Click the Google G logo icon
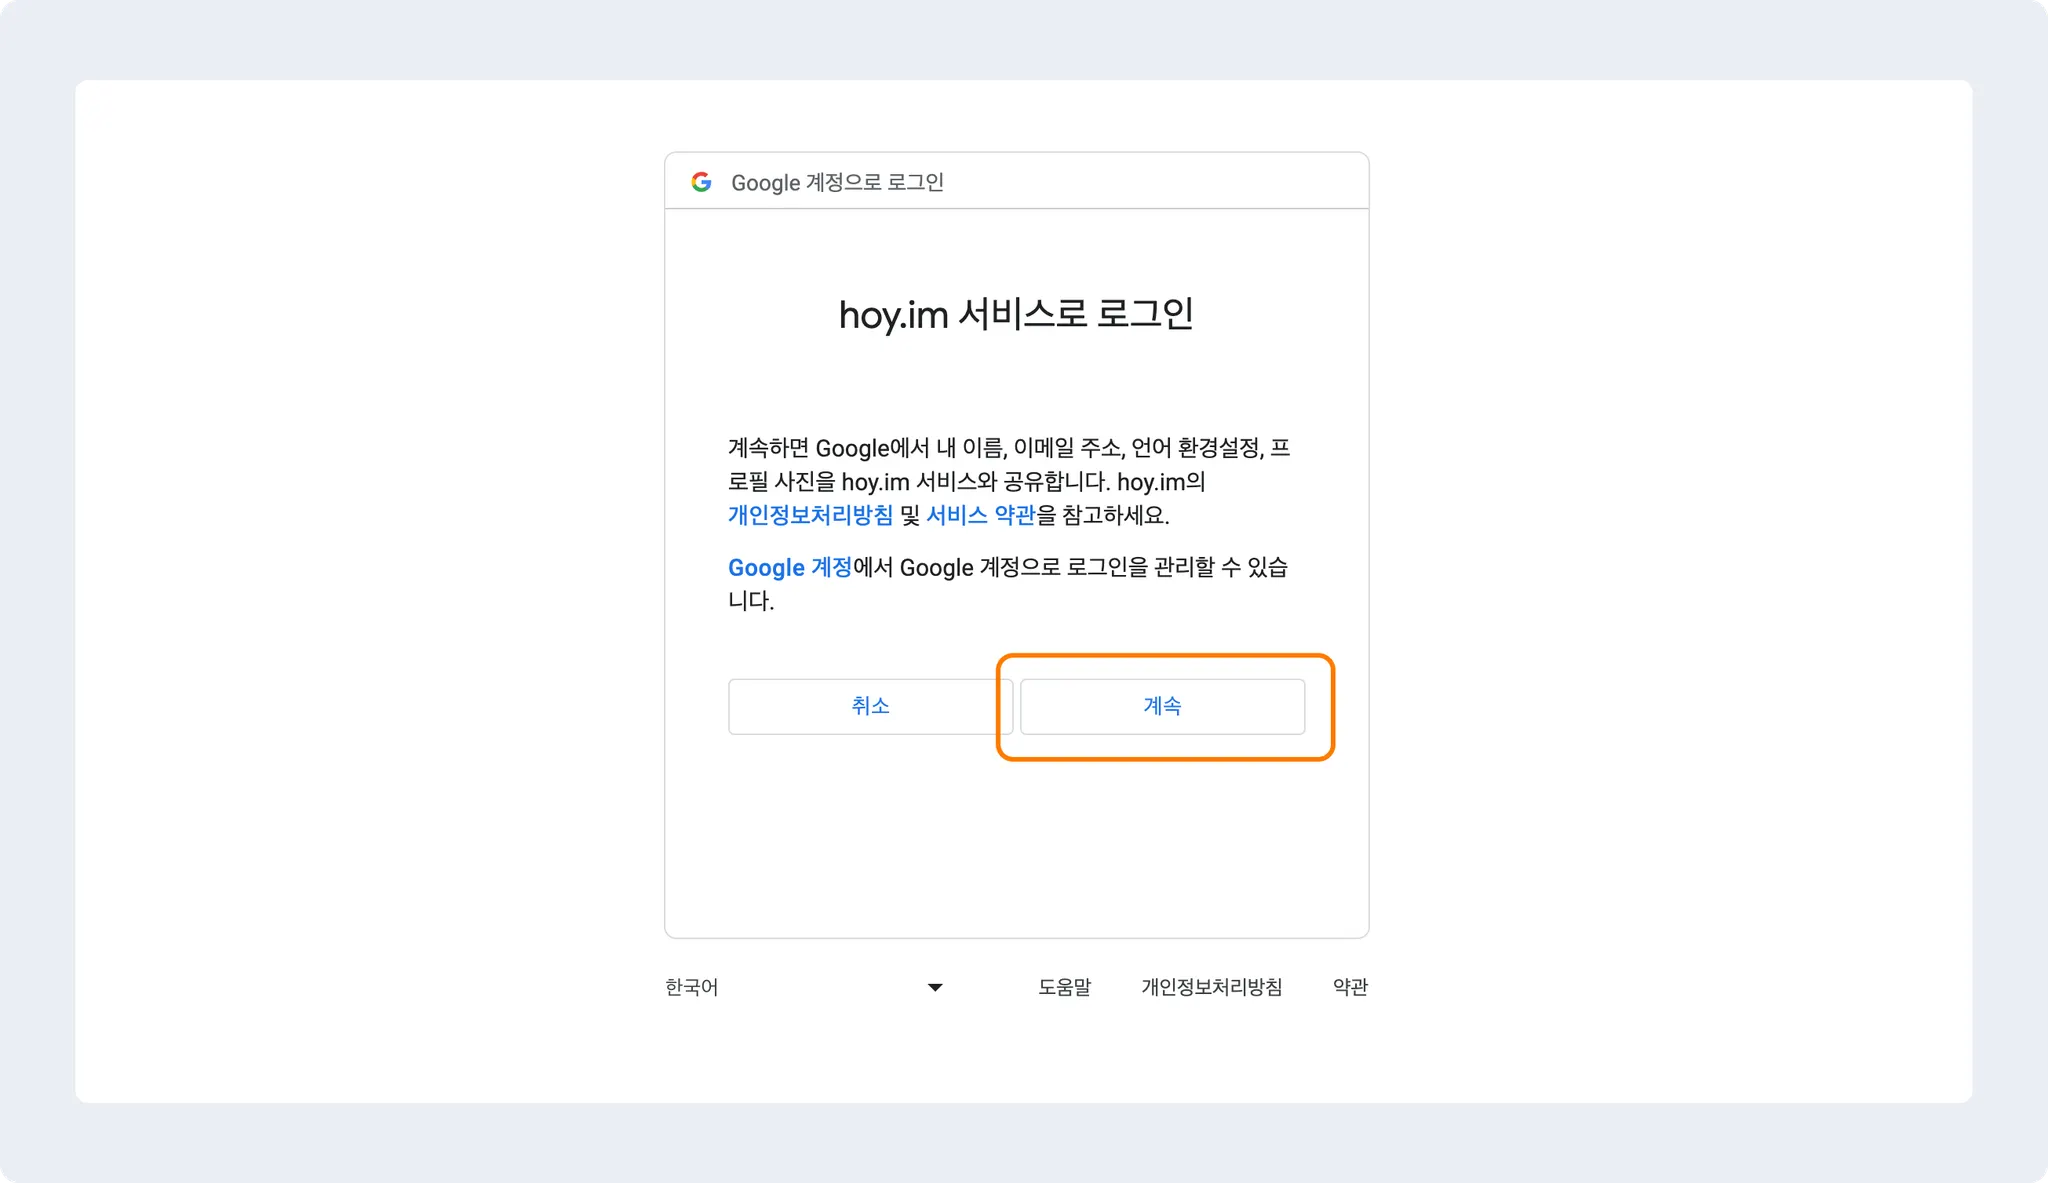This screenshot has width=2048, height=1183. (x=701, y=182)
